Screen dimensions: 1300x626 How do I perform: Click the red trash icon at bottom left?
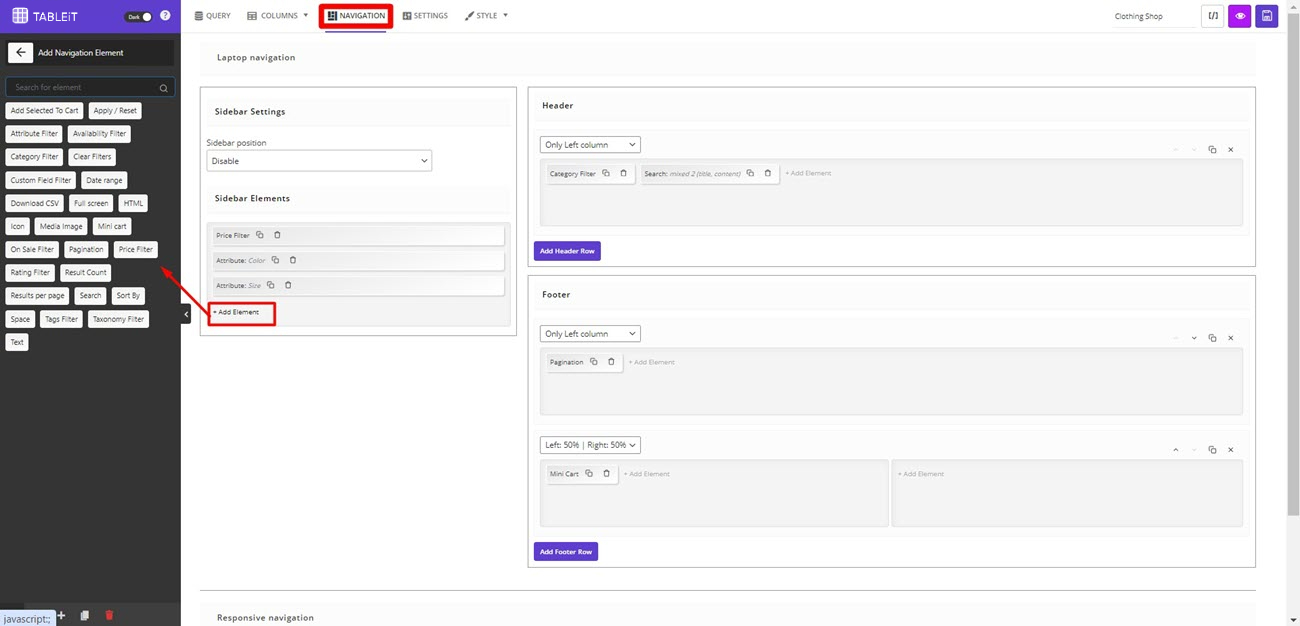(109, 615)
